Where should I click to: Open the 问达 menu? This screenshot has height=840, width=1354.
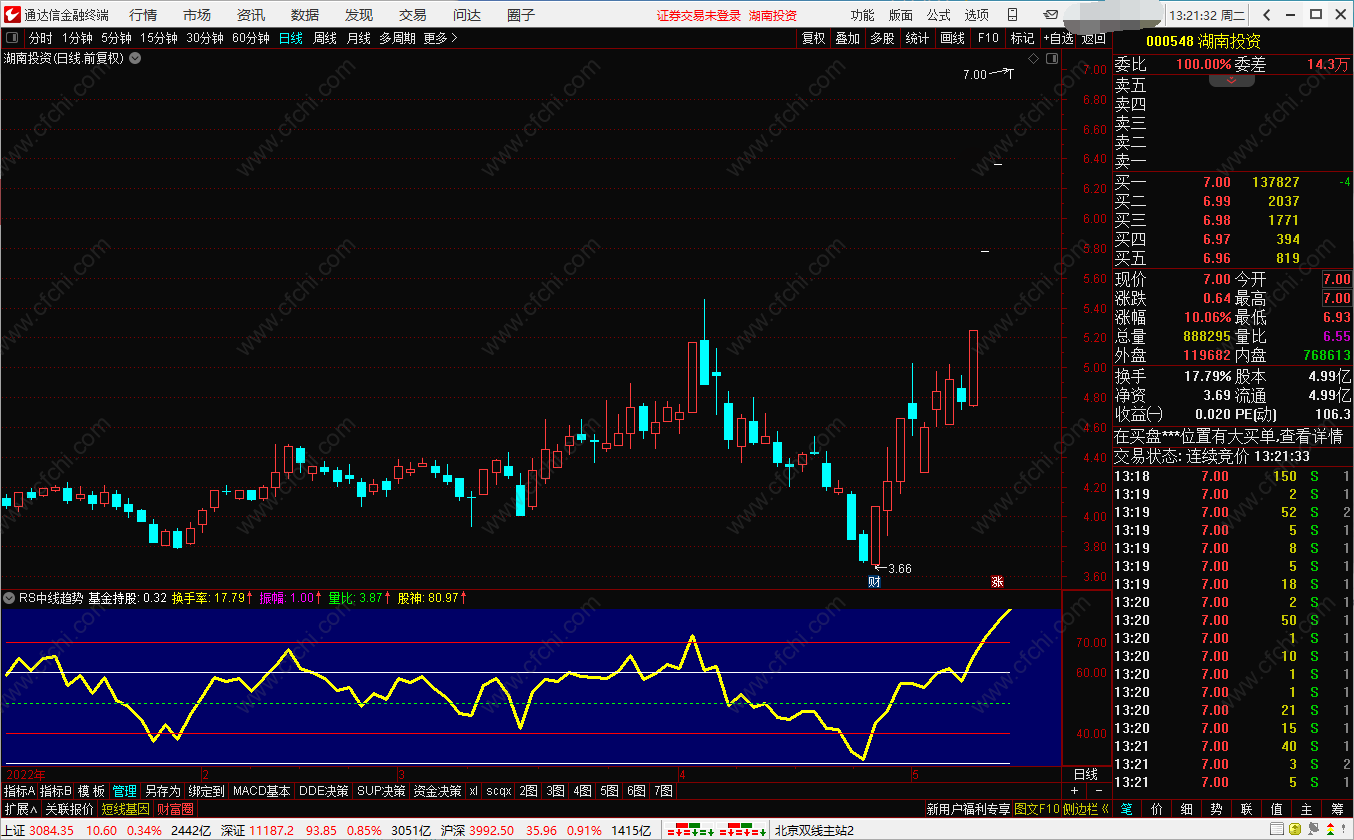point(467,15)
